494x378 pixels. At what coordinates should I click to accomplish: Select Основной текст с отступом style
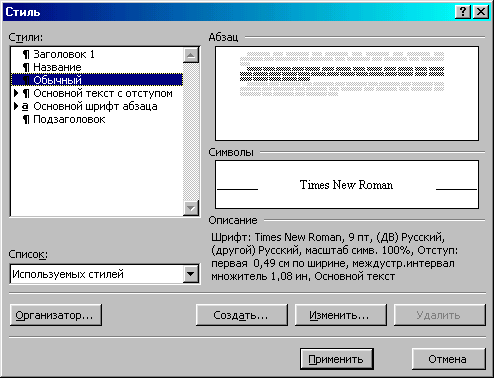coord(97,93)
